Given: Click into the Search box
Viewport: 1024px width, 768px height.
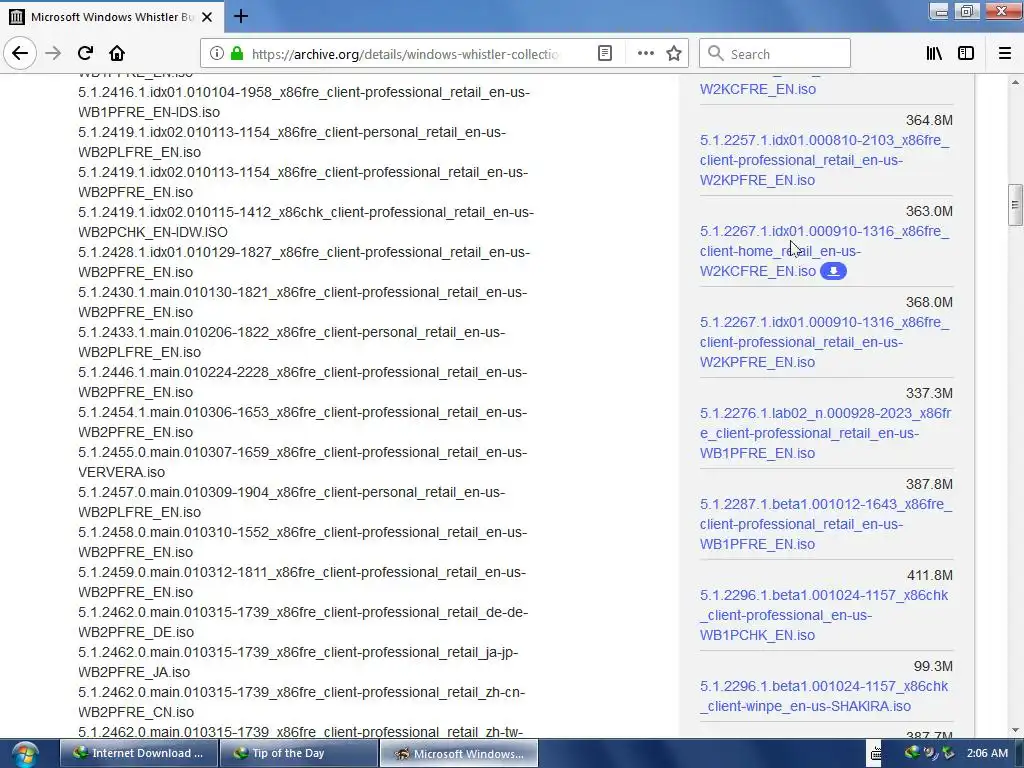Looking at the screenshot, I should click(x=775, y=54).
